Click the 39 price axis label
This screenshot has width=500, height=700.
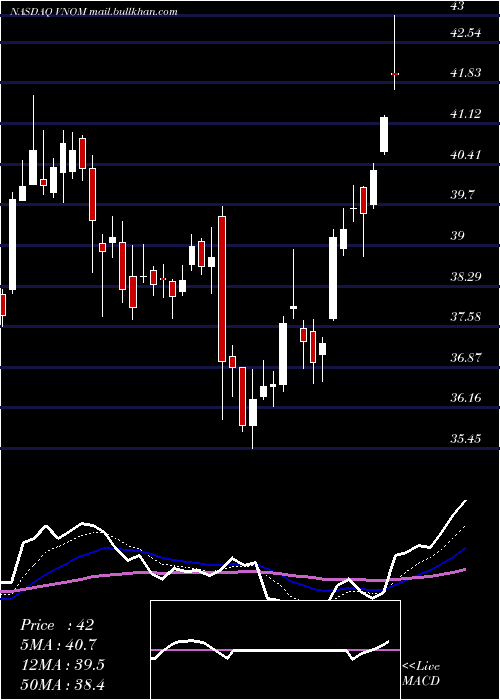tap(458, 236)
